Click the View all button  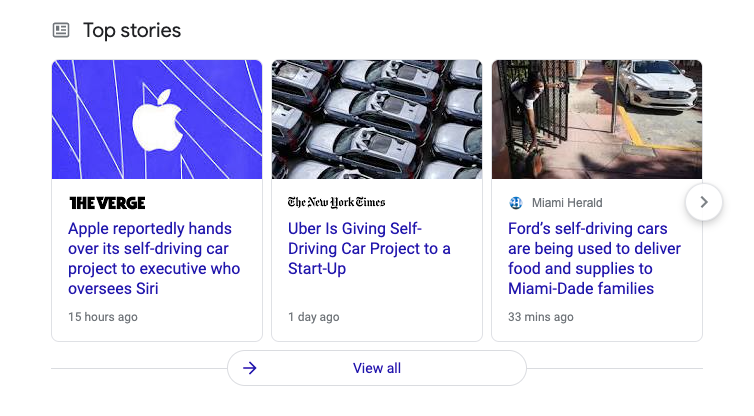click(377, 368)
